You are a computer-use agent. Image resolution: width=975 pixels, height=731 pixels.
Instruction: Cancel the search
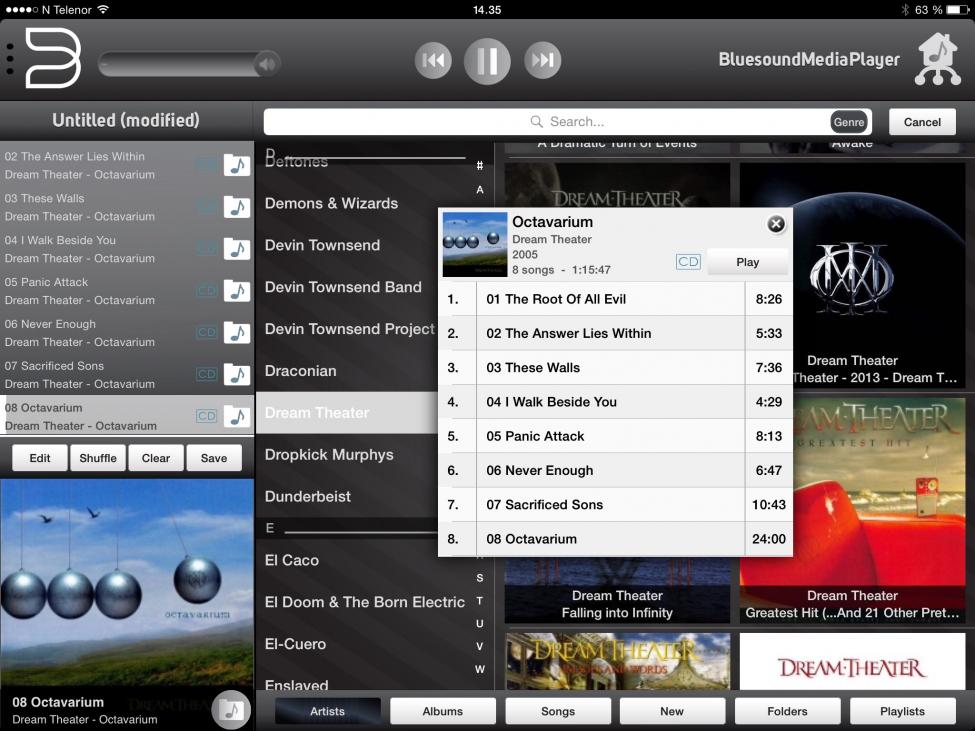[x=922, y=122]
